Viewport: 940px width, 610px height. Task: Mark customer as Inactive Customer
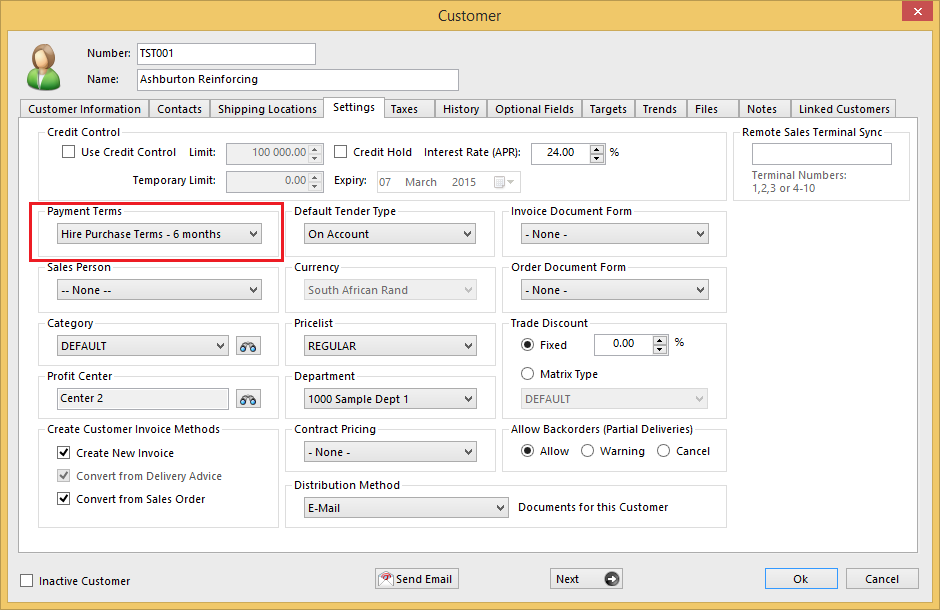pyautogui.click(x=27, y=581)
